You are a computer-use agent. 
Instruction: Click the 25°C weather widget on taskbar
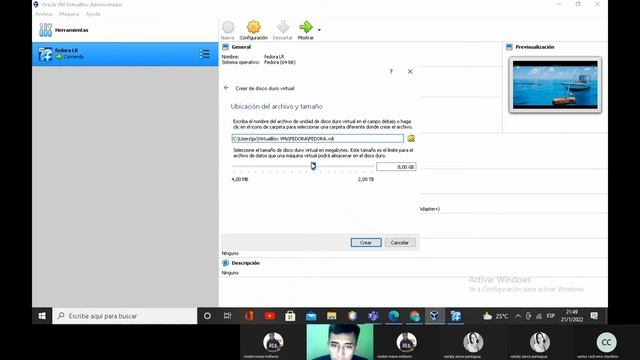[496, 316]
